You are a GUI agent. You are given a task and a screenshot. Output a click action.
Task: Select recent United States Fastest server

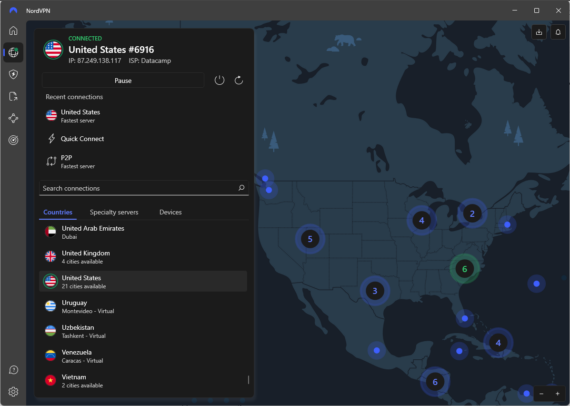(144, 116)
